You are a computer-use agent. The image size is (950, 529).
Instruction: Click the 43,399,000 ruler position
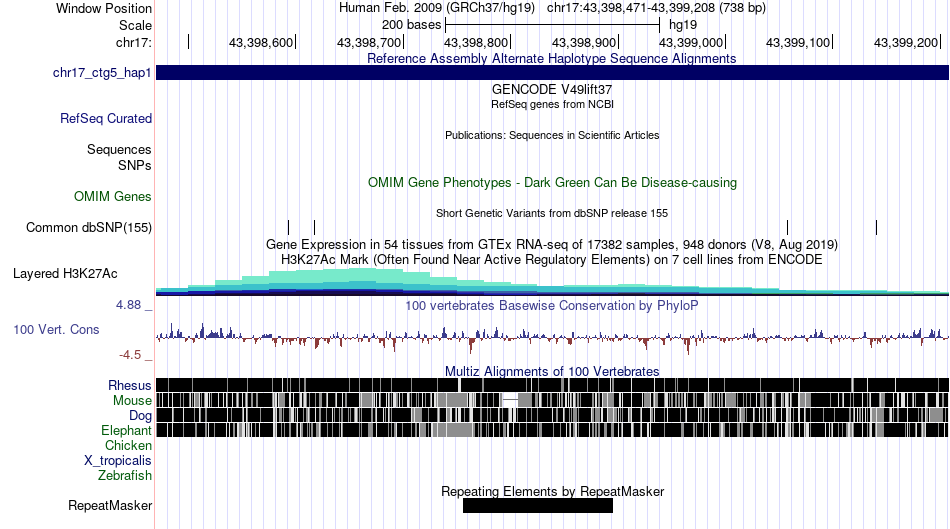pos(691,42)
